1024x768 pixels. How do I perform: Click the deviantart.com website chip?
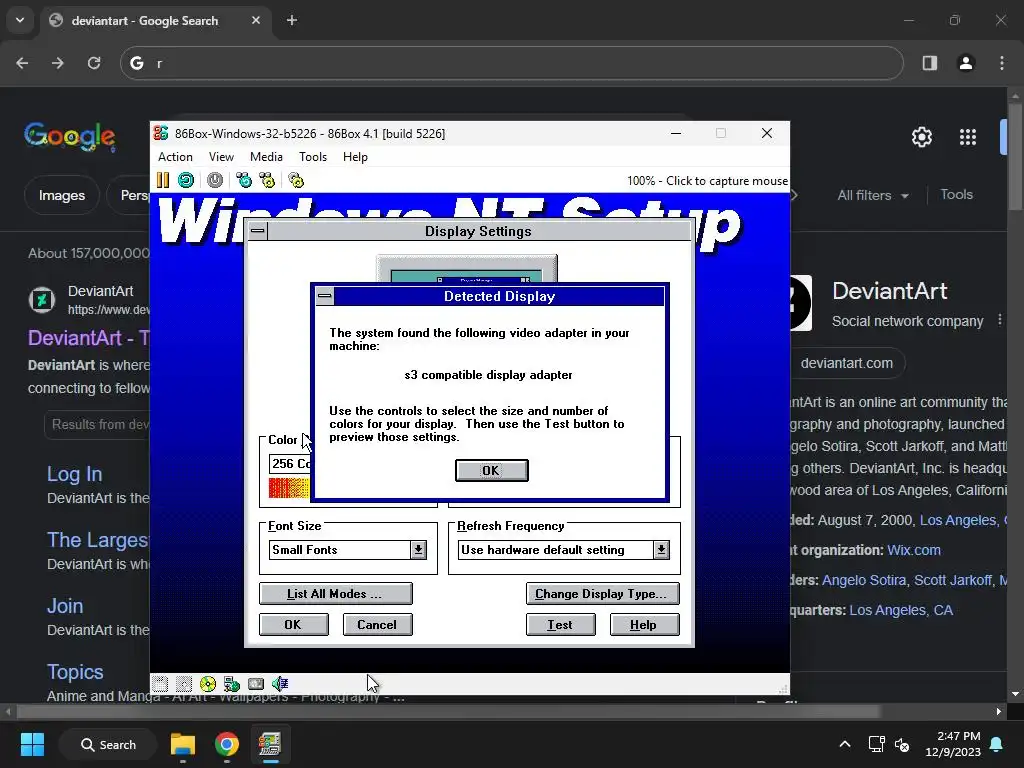tap(846, 363)
